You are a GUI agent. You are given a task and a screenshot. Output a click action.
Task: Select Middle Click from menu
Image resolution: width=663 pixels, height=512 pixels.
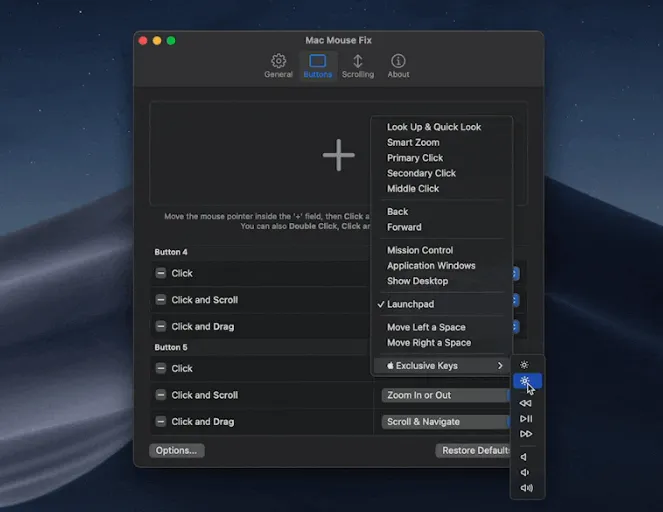pos(442,189)
